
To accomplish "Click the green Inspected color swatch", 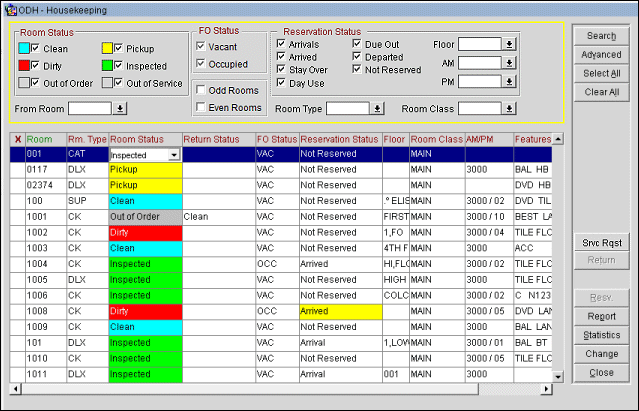I will click(x=106, y=65).
